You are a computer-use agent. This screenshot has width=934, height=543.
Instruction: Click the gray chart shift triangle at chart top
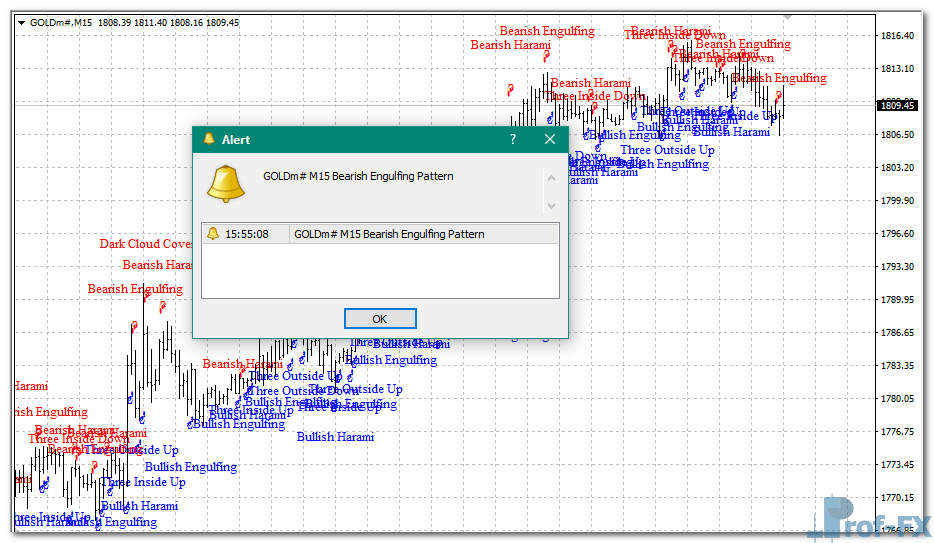pos(787,17)
